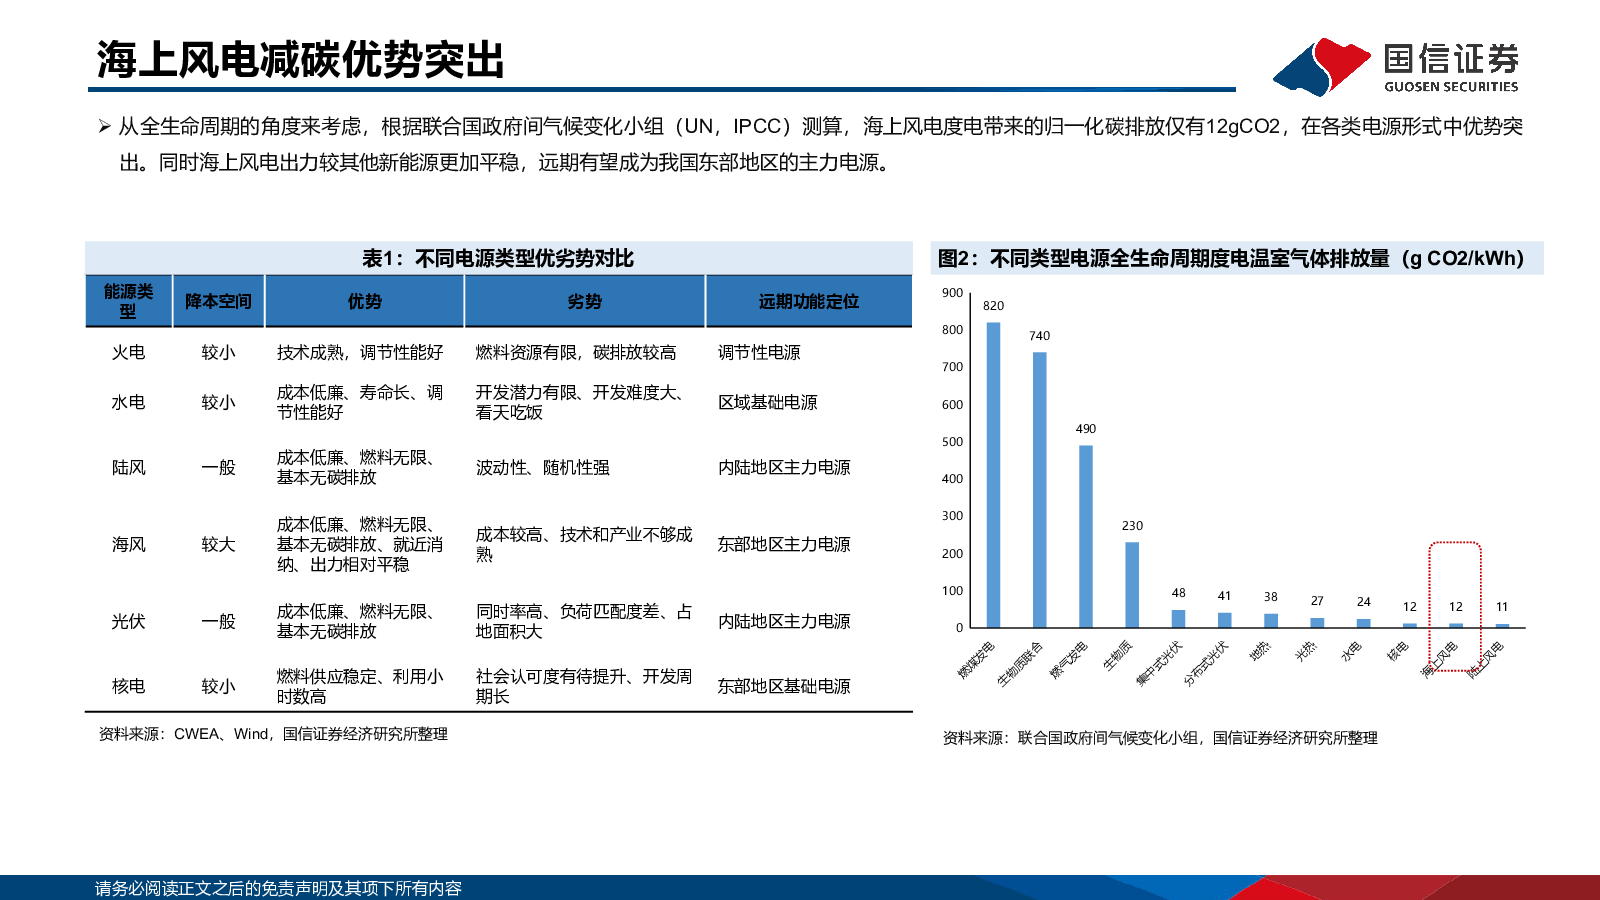The image size is (1600, 900).
Task: Click the 区域基础电源 cell
Action: 767,402
